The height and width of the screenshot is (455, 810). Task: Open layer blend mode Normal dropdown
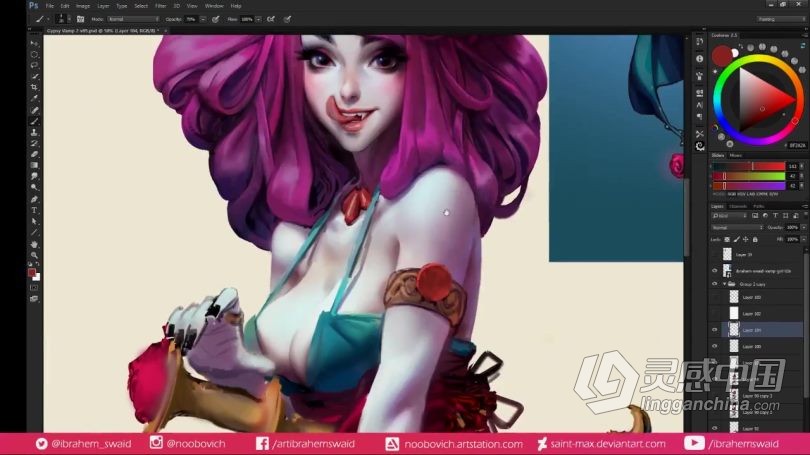737,227
